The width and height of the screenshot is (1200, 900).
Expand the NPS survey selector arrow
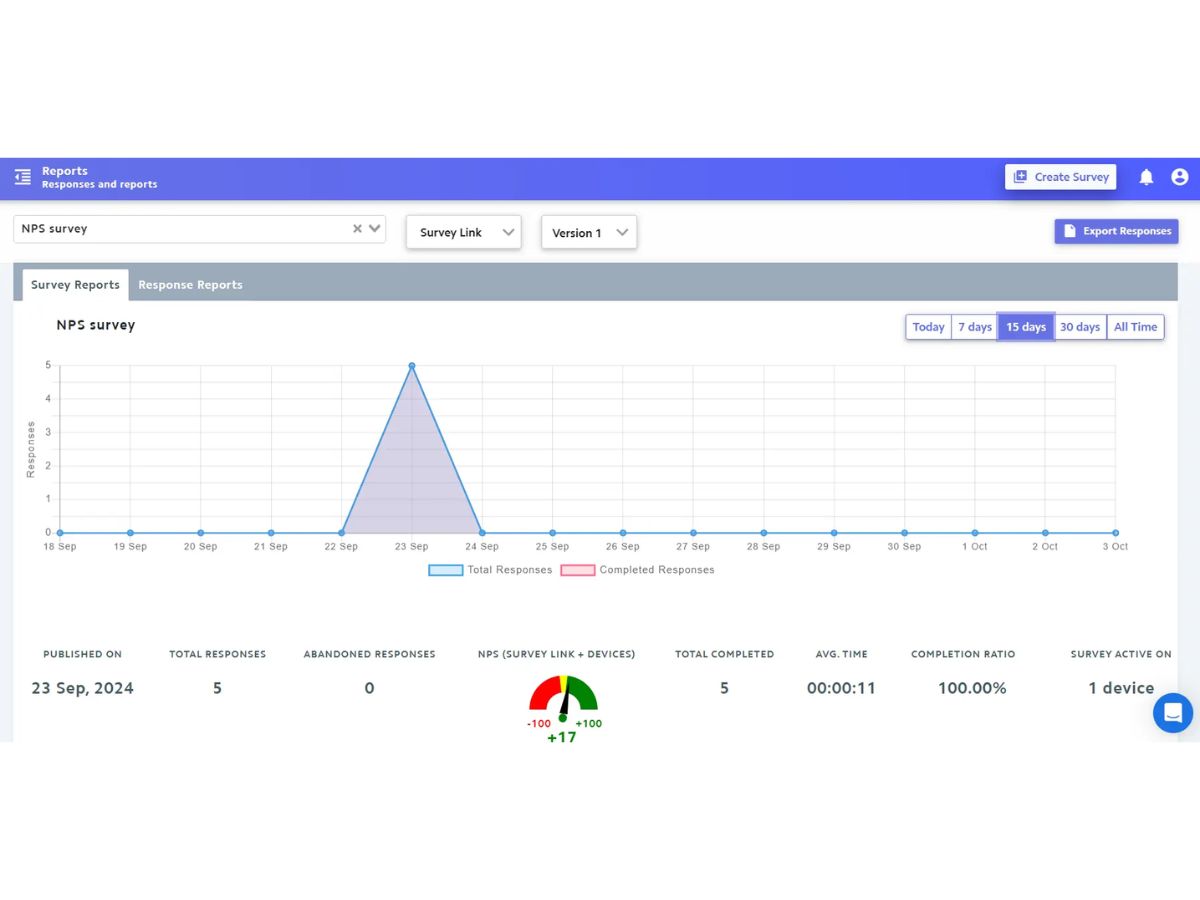coord(375,229)
